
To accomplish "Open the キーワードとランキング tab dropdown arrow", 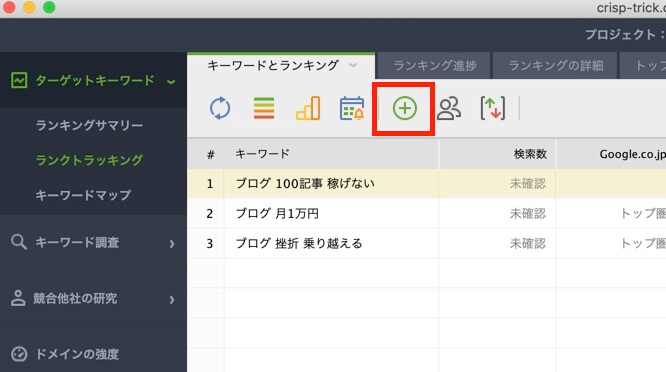I will coord(353,65).
